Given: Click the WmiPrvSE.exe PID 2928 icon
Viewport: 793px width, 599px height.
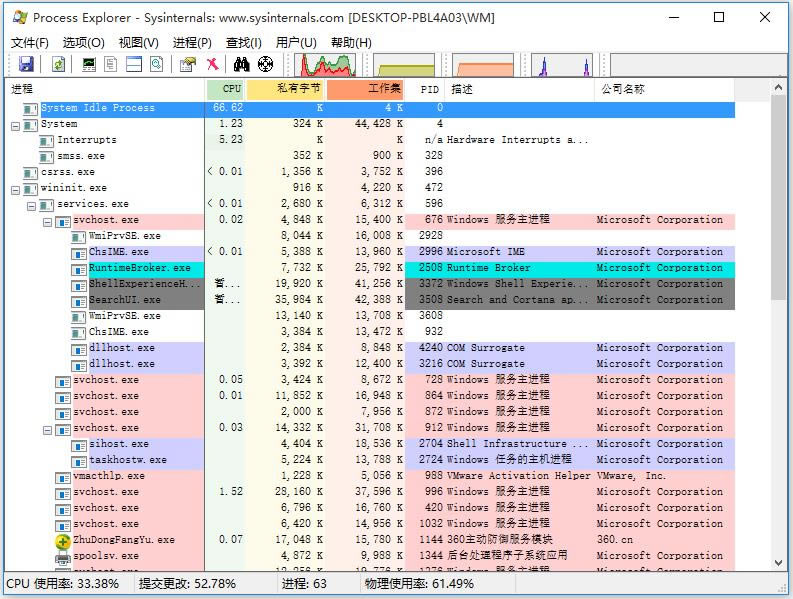Looking at the screenshot, I should tap(78, 237).
